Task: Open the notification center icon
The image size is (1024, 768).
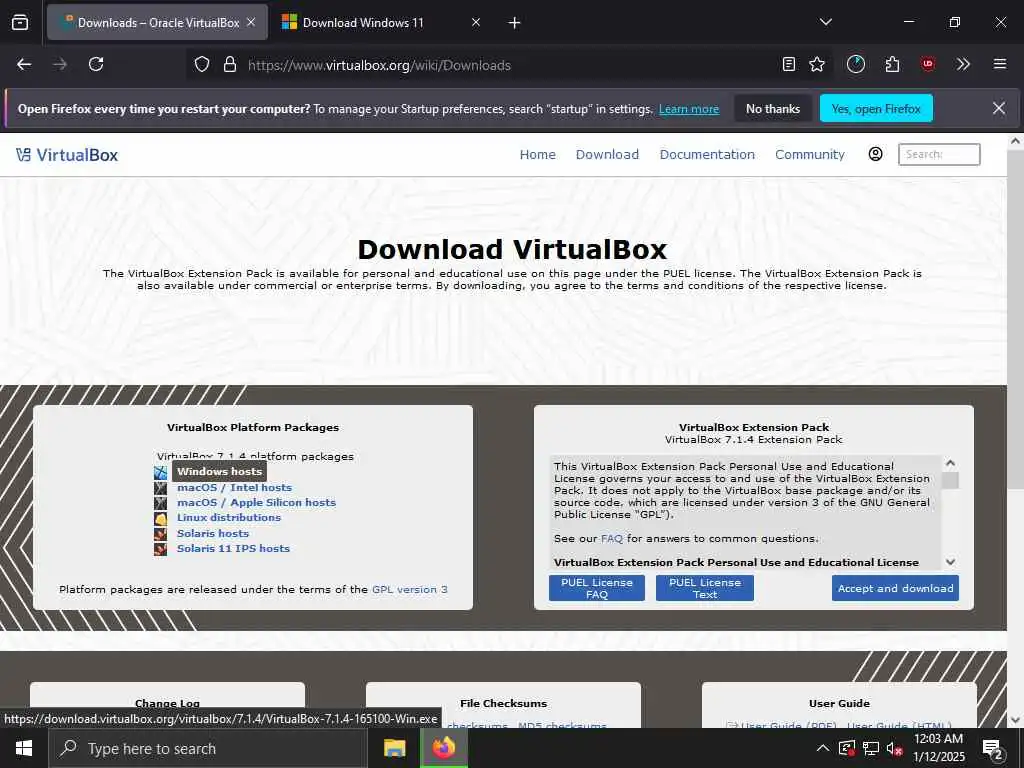Action: point(993,749)
